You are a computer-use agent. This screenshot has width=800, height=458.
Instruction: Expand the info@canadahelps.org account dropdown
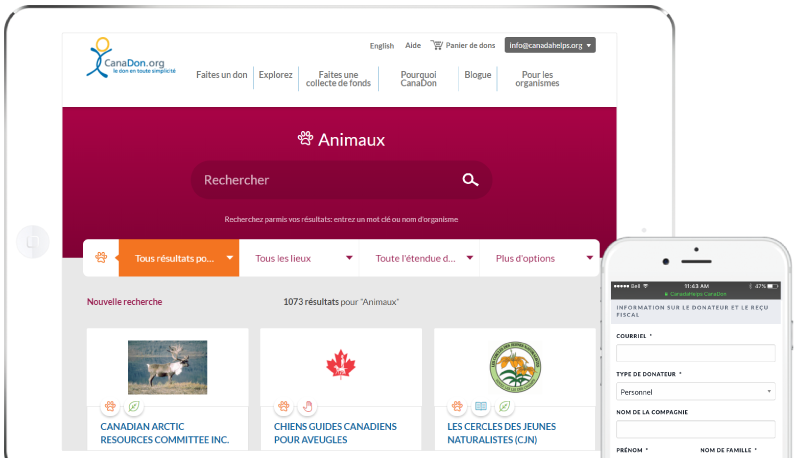pyautogui.click(x=550, y=45)
